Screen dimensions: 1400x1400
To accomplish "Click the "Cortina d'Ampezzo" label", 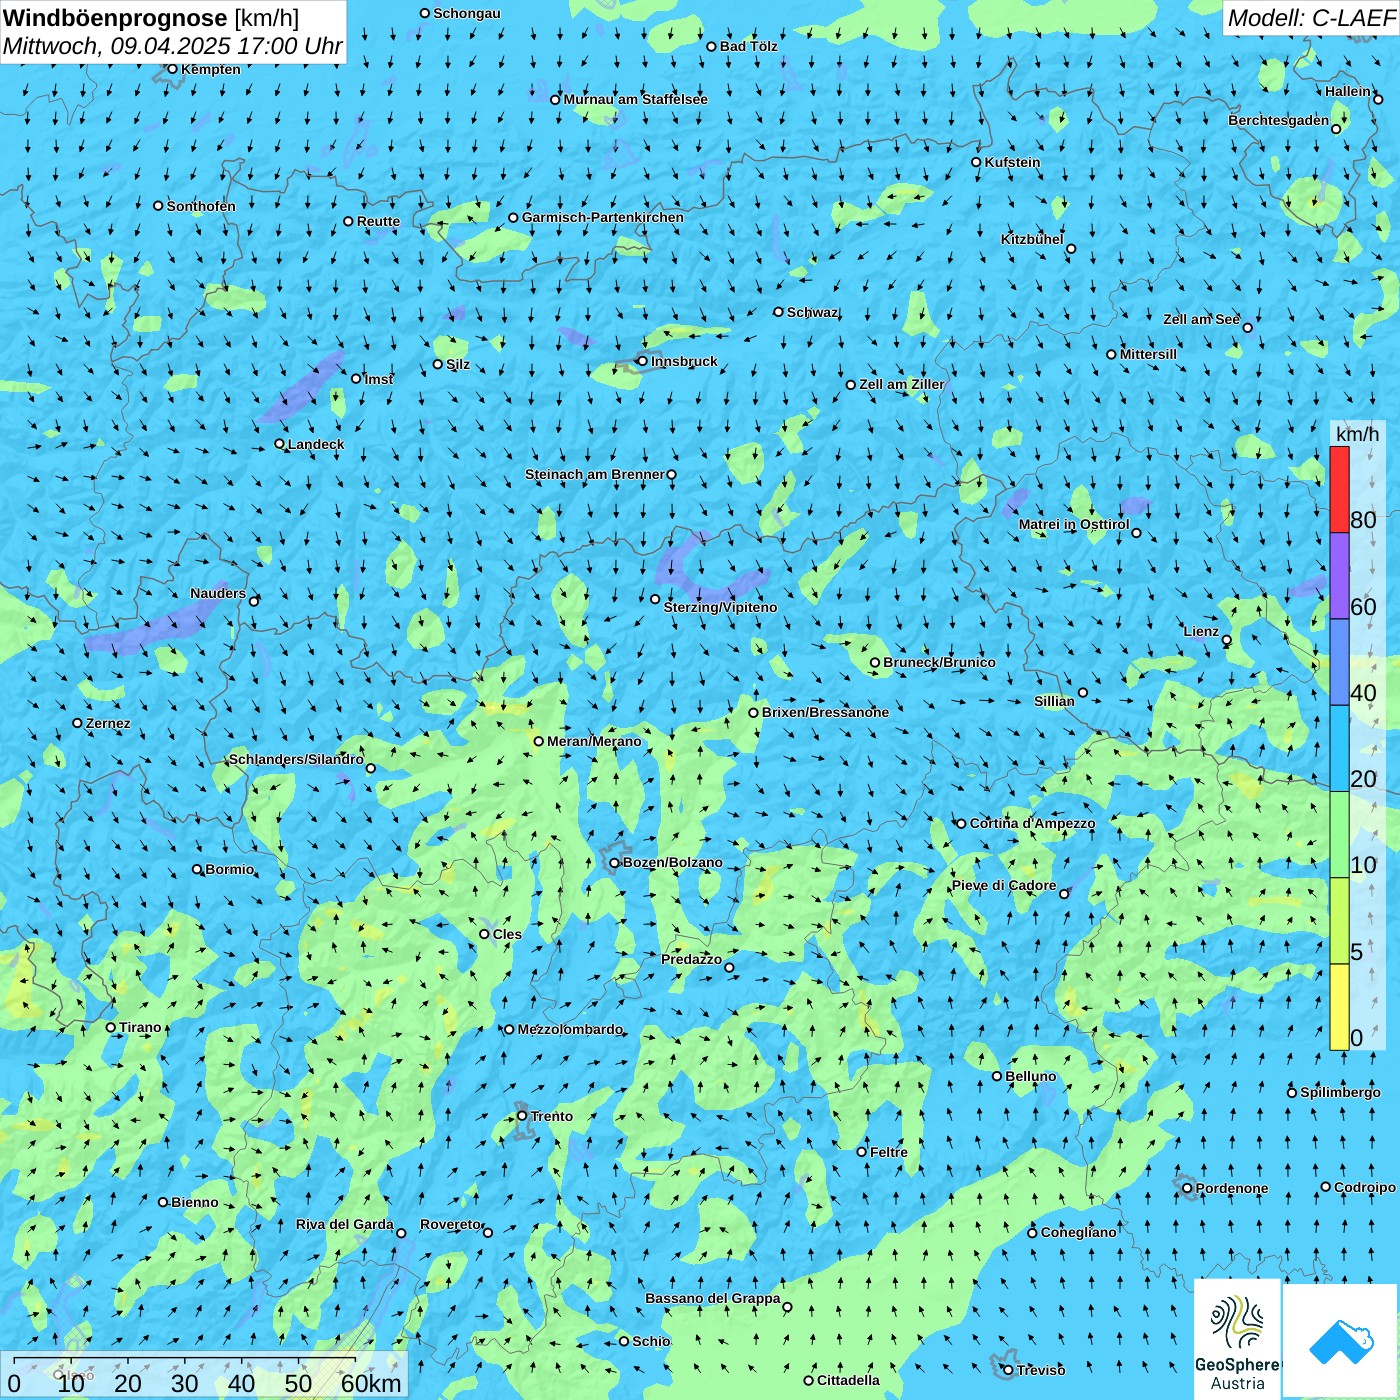I will coord(1033,823).
